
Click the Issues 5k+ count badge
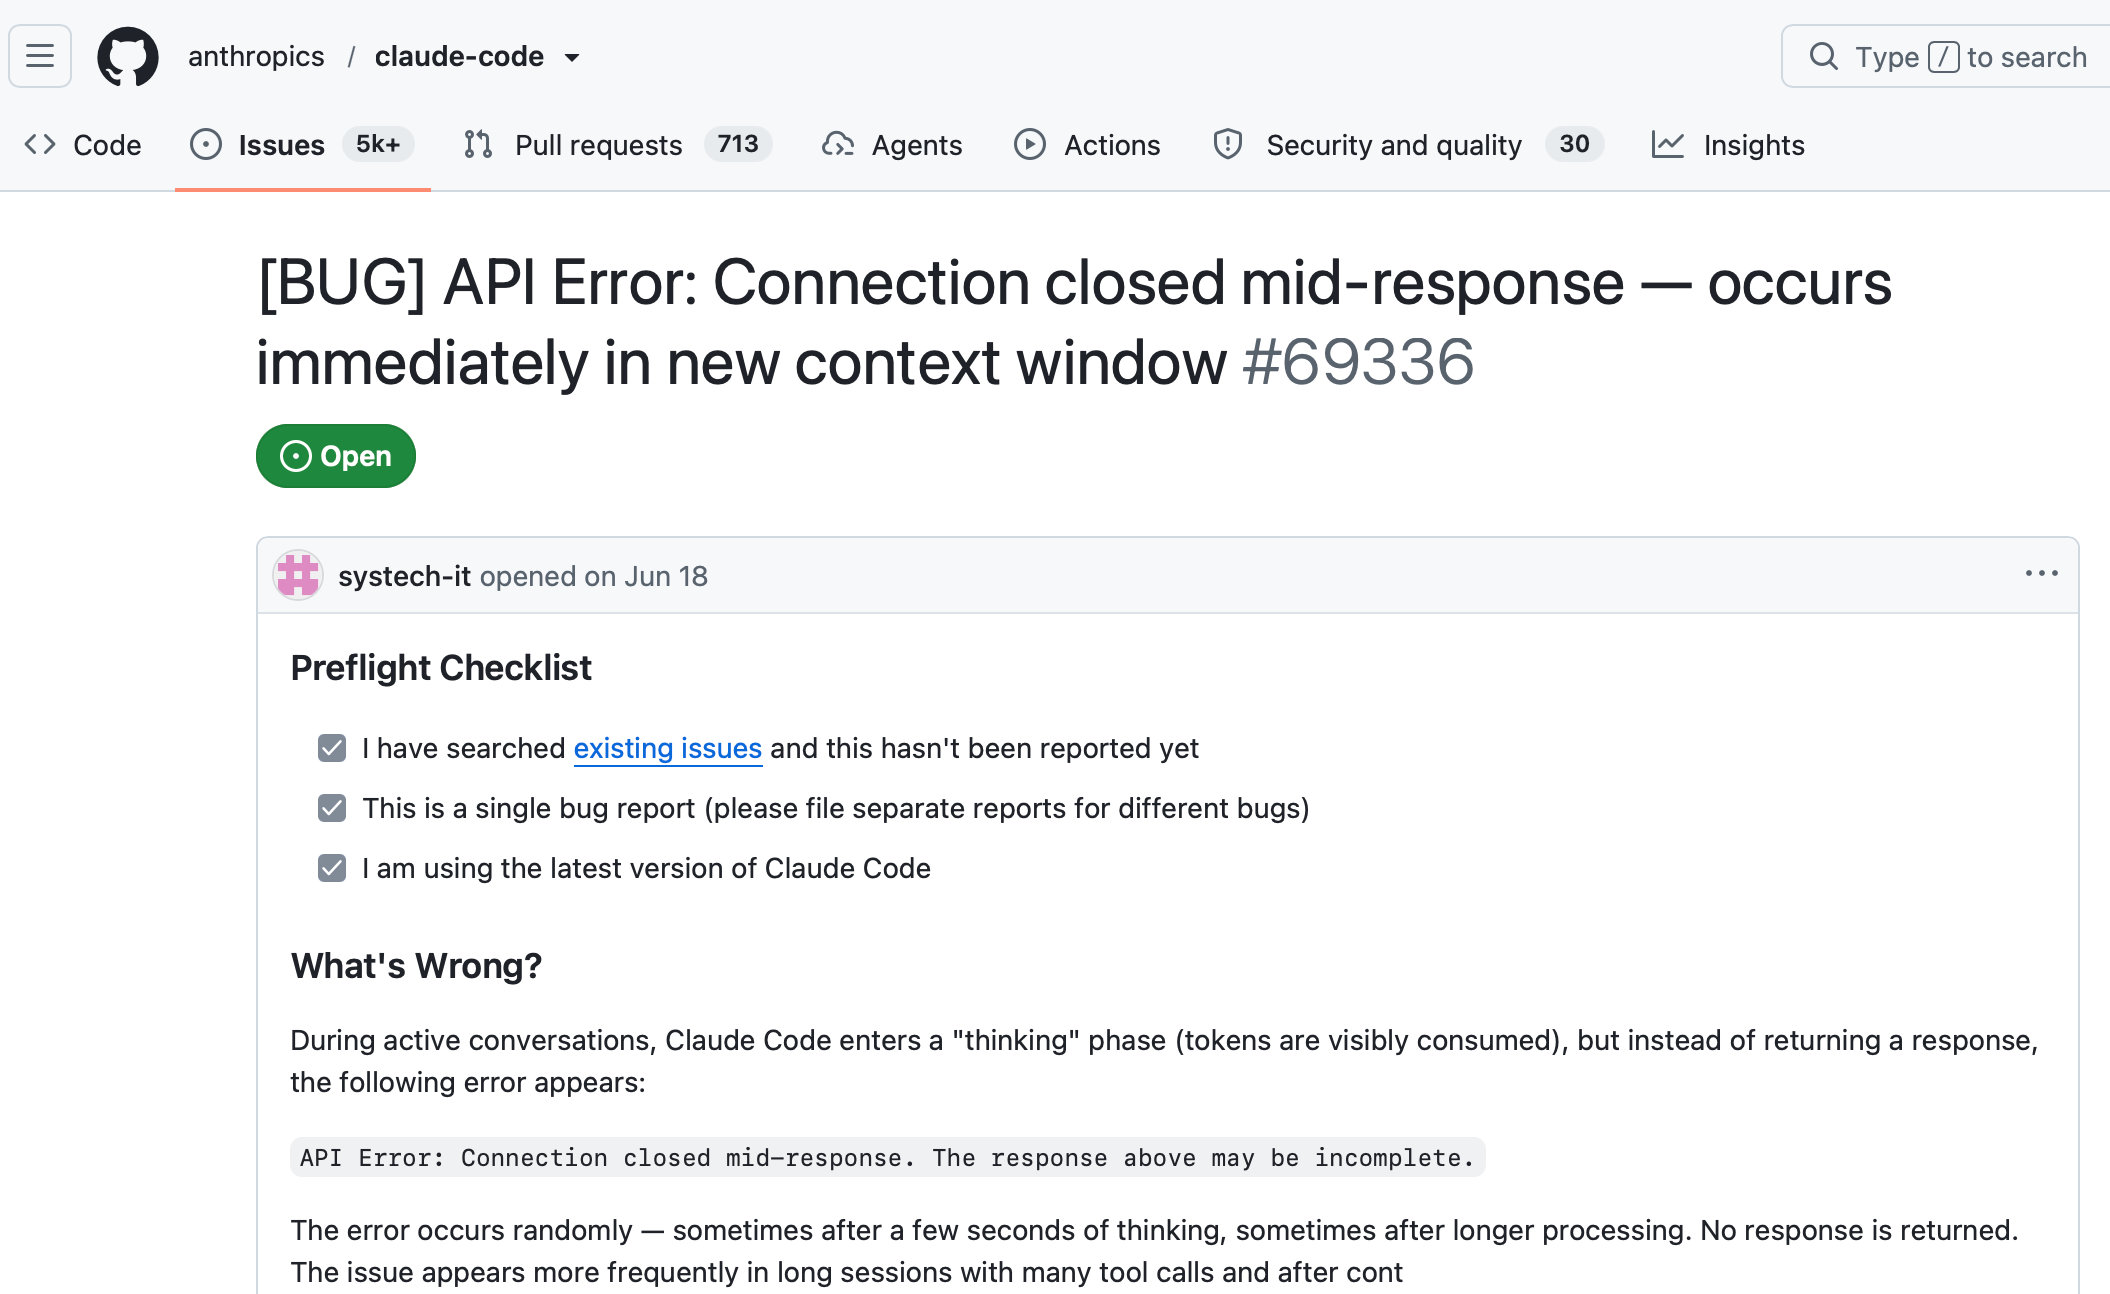point(378,144)
